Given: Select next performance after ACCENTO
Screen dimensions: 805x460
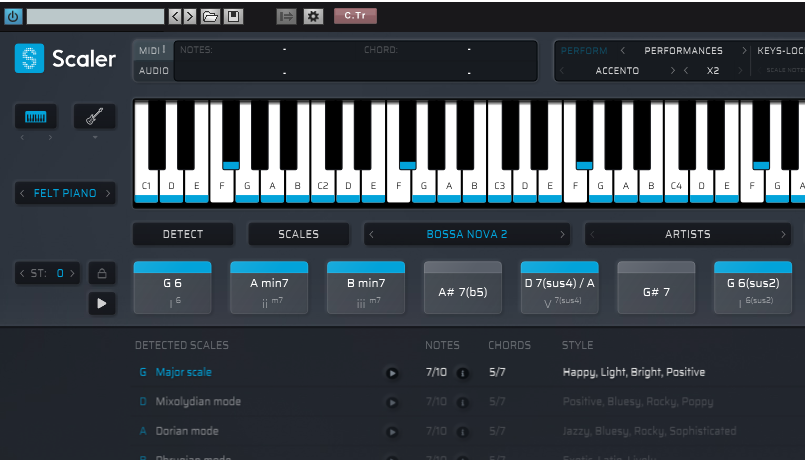Looking at the screenshot, I should click(x=673, y=71).
